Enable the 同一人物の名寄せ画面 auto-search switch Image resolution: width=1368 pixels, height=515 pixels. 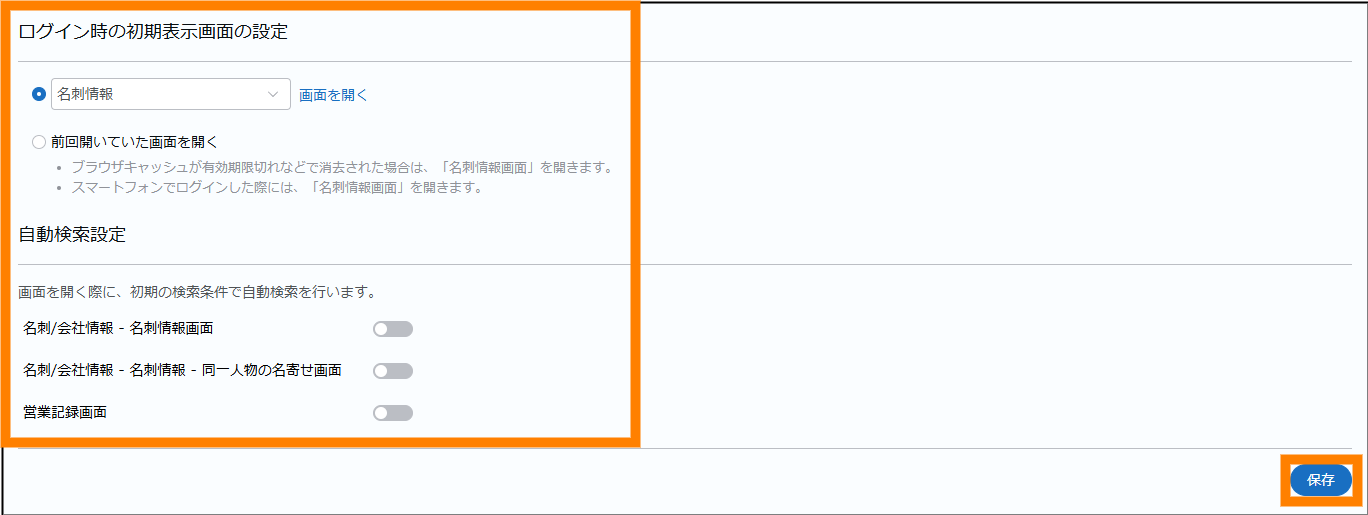click(393, 371)
